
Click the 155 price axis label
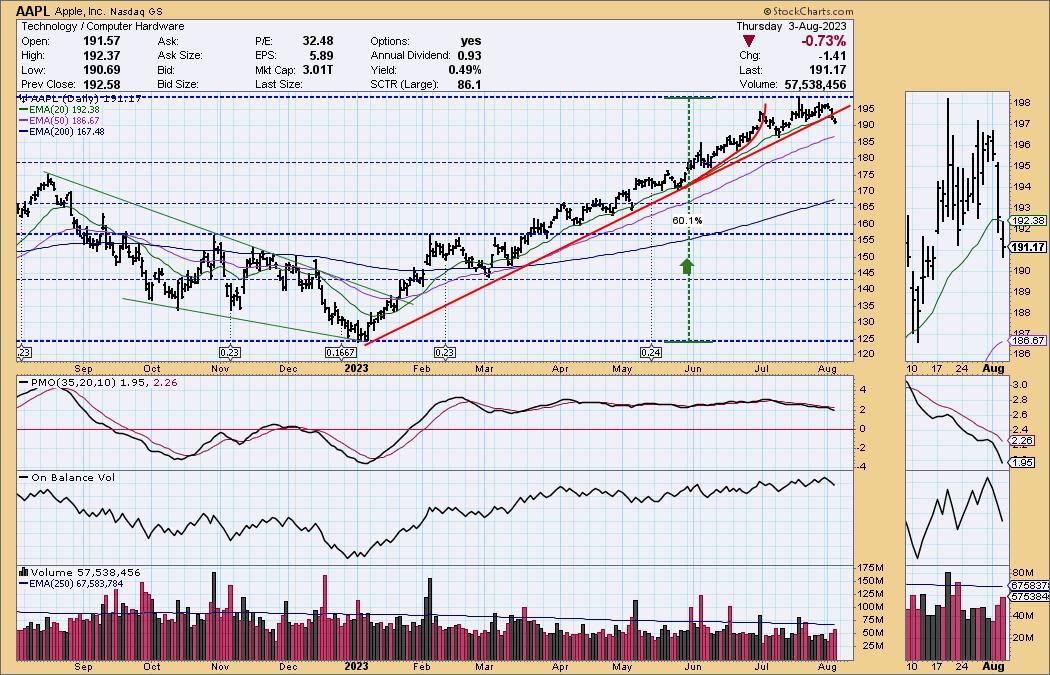pos(867,240)
